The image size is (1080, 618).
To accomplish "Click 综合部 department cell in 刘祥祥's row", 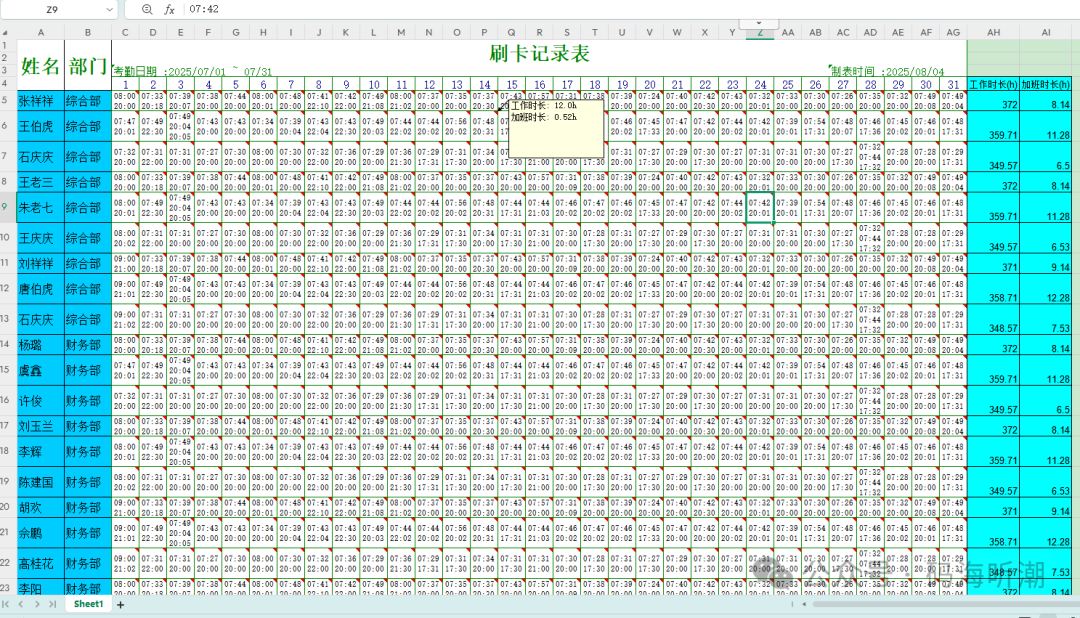I will (87, 263).
